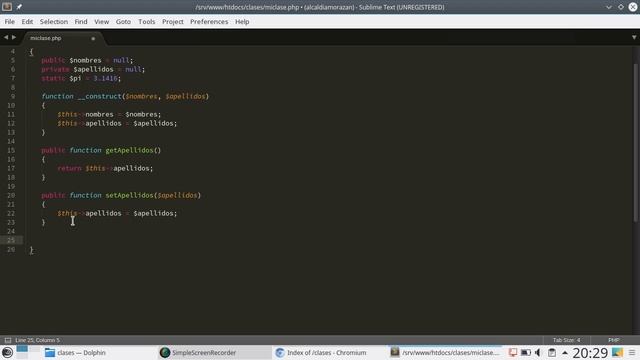Click the desktop picture icon next to the clock

tap(617, 352)
